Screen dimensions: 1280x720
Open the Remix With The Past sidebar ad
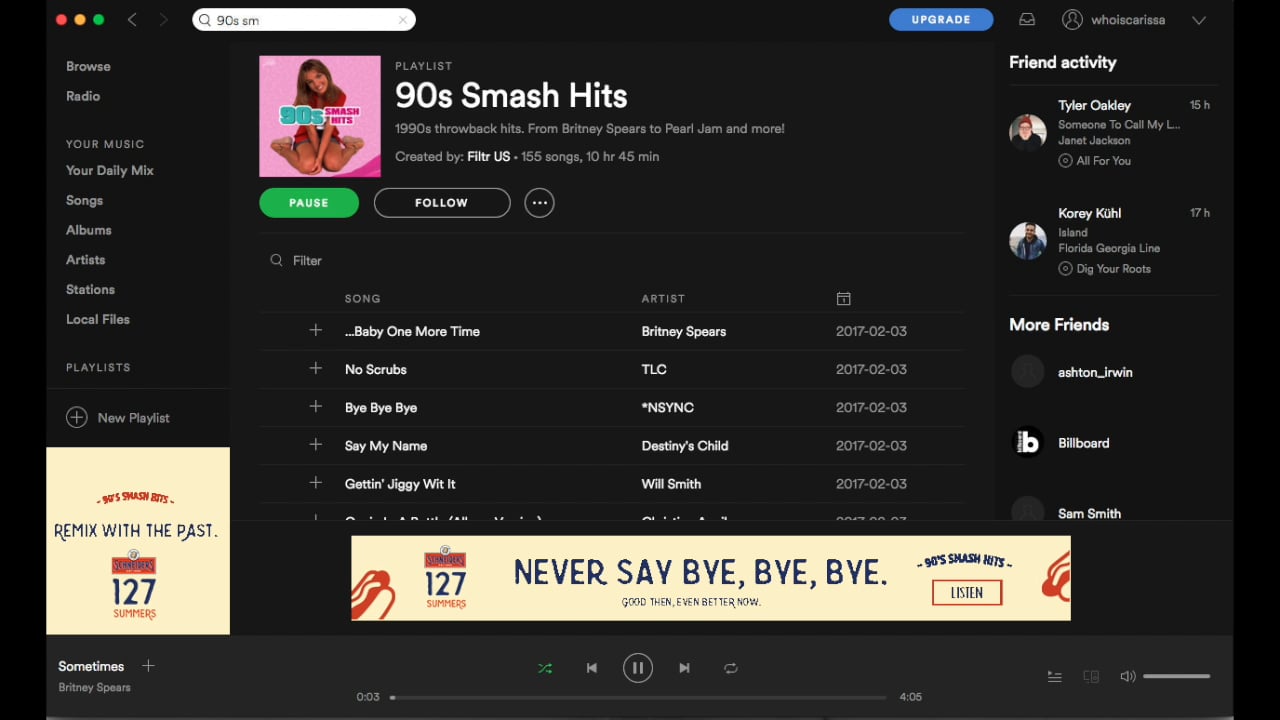point(138,540)
